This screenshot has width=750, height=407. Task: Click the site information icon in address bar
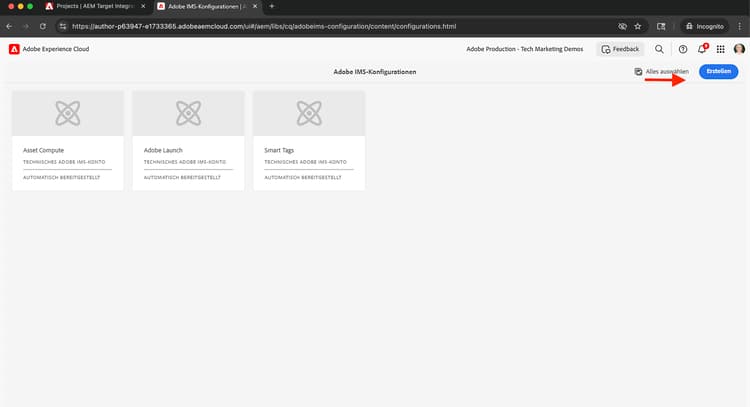63,26
